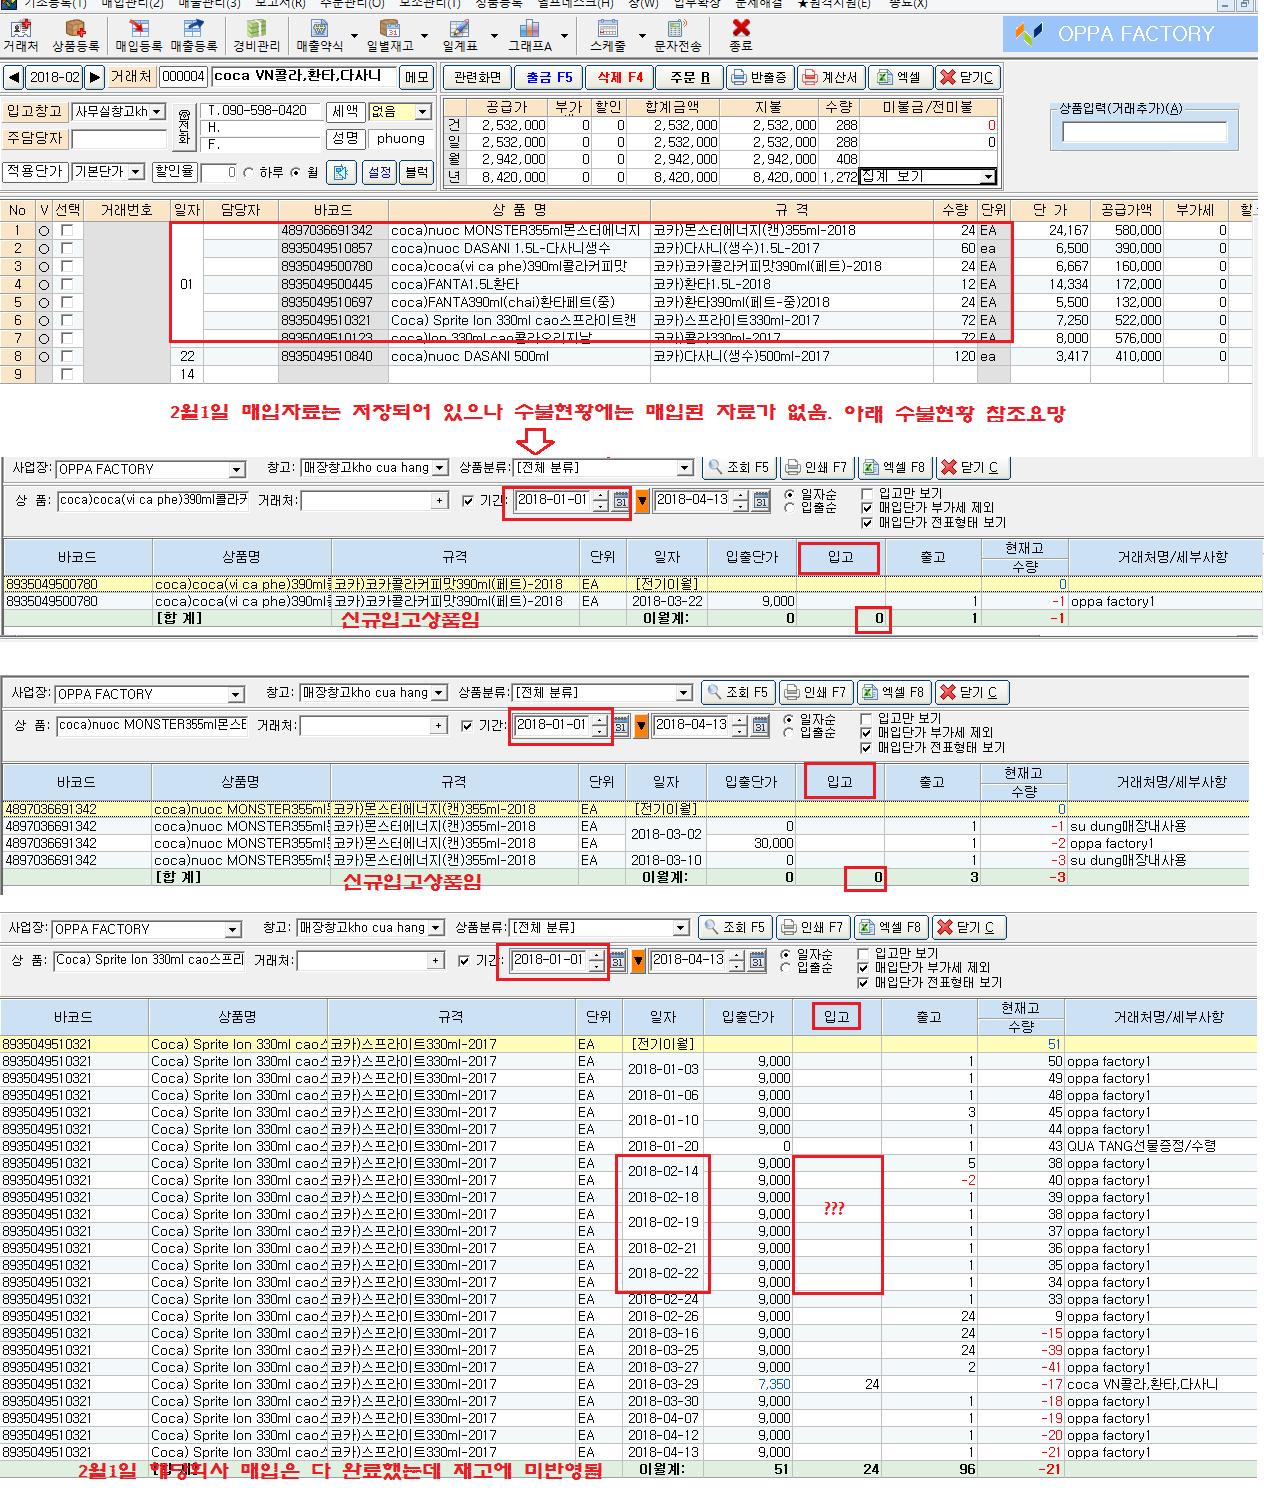The height and width of the screenshot is (1492, 1264).
Task: Open start-date calendar in coca phe 390ml ledger
Action: 621,501
